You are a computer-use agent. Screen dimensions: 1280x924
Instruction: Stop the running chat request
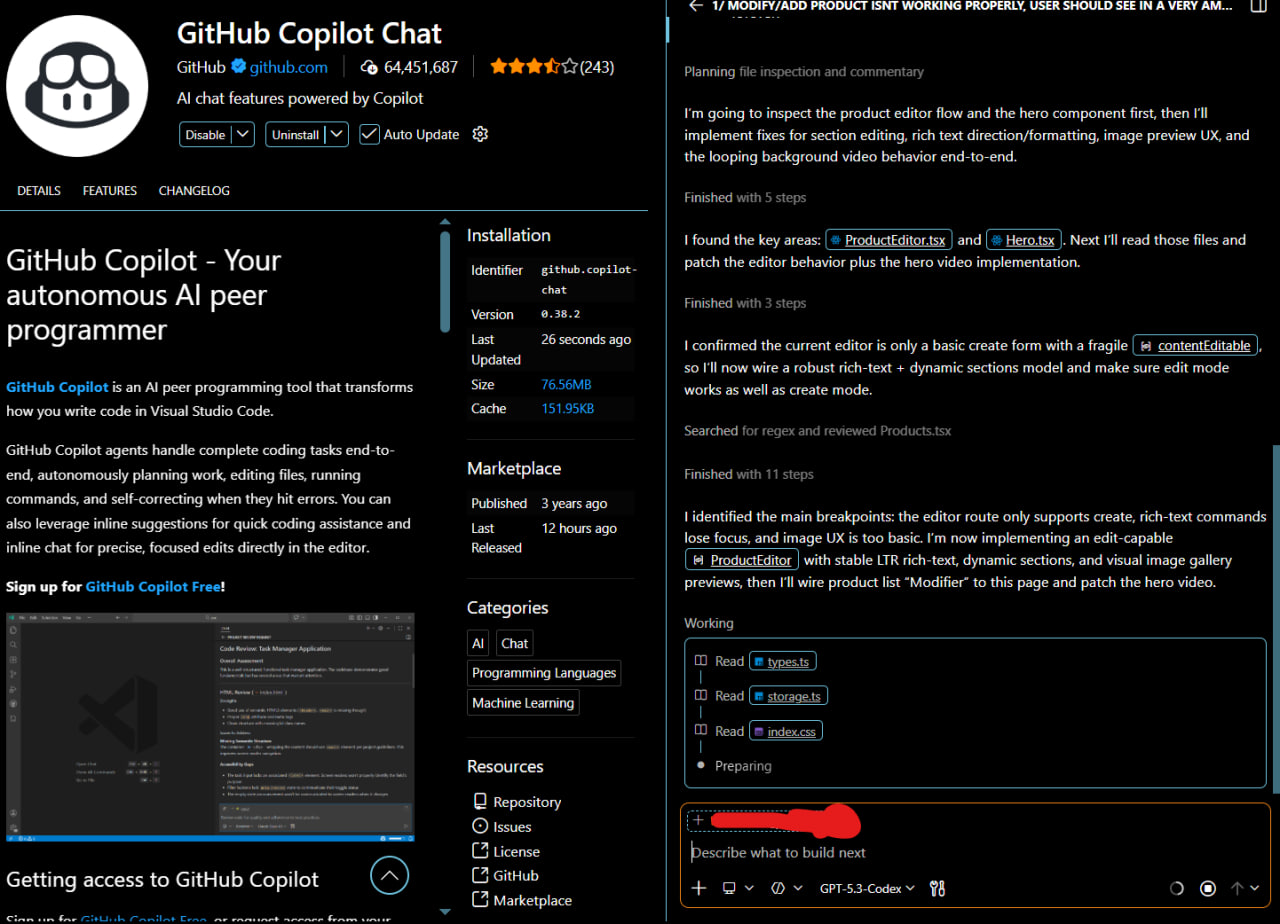[1208, 888]
